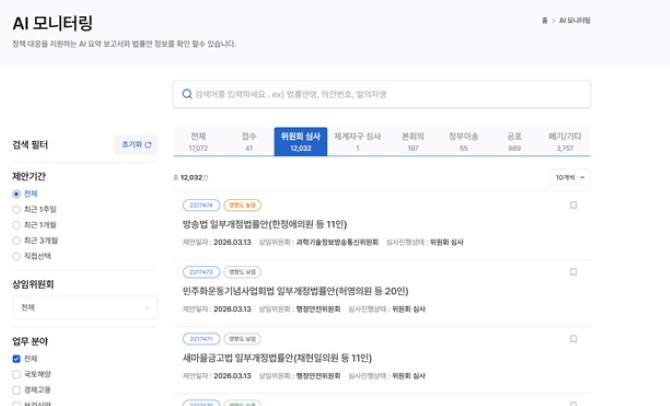Bookmark the 새마을금고법 일부개정법률안 bill
The image size is (670, 406).
point(574,339)
